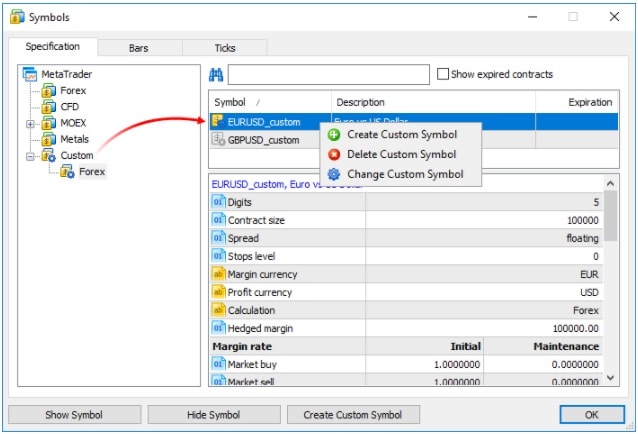Click the Margin currency value EUR
This screenshot has height=434, width=638.
590,275
